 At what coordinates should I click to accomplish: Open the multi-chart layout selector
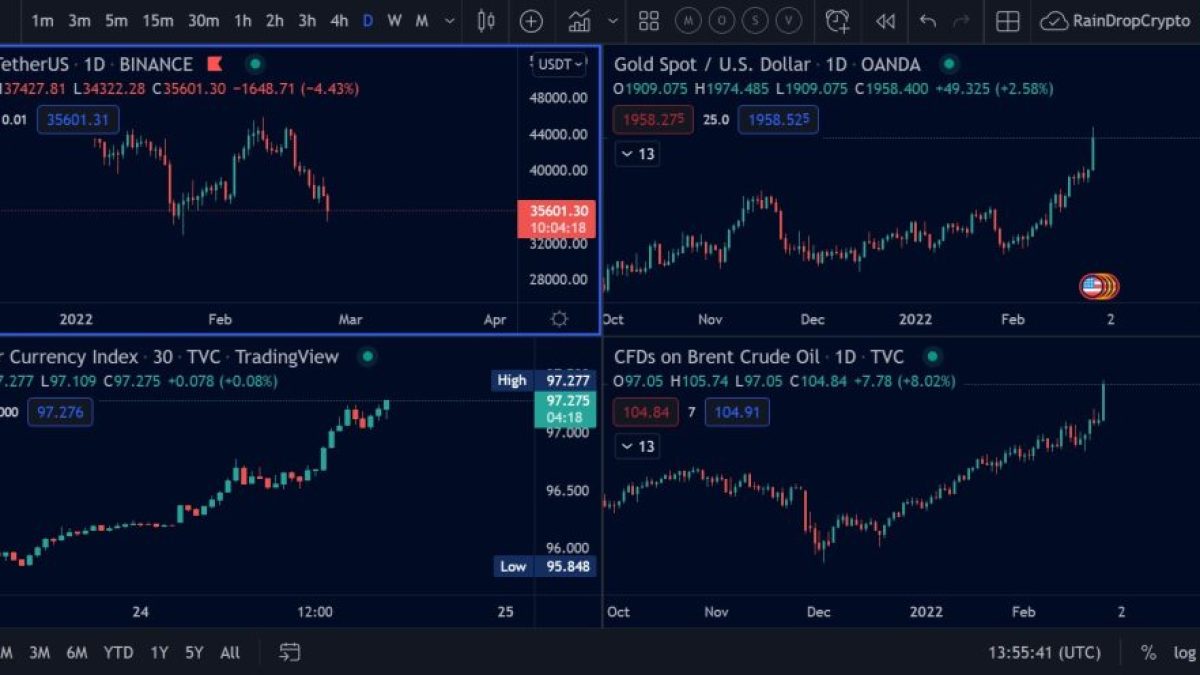click(1008, 21)
